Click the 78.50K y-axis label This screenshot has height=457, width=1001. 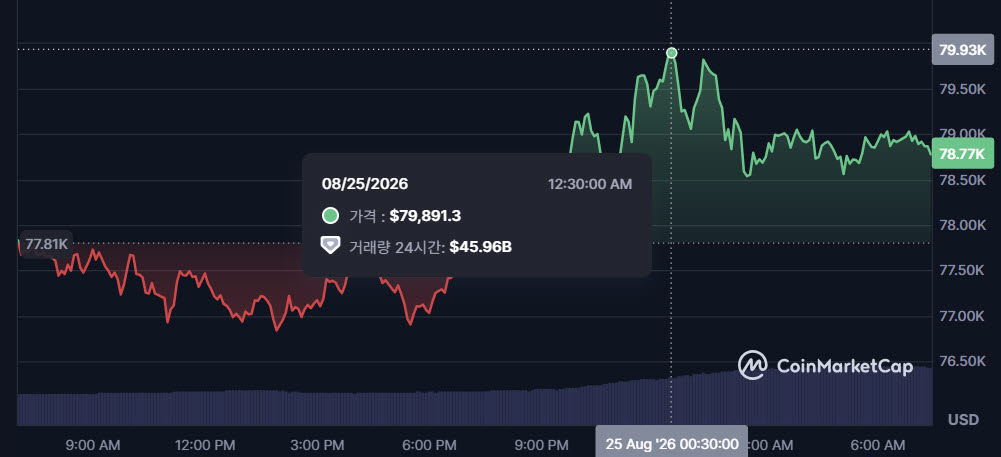(963, 180)
